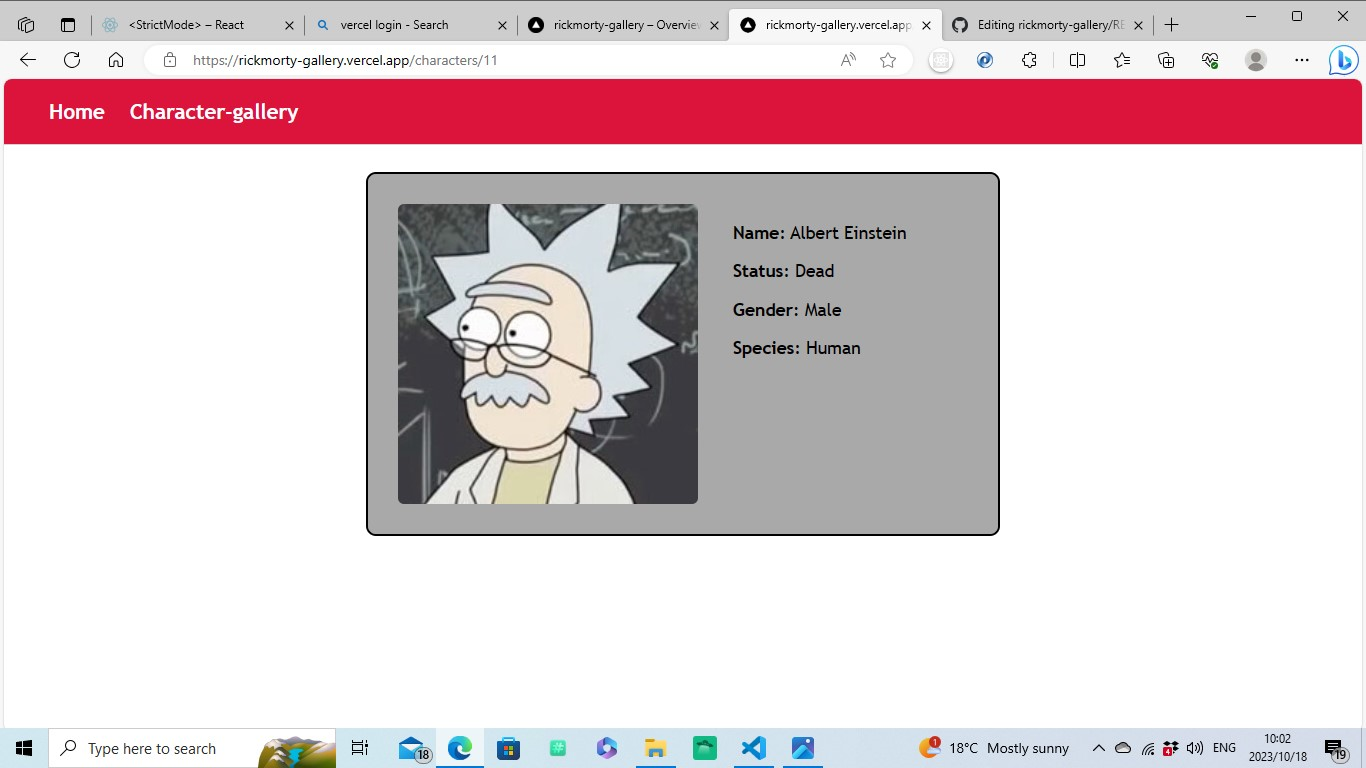
Task: Open the browser profile avatar icon
Action: click(1255, 60)
